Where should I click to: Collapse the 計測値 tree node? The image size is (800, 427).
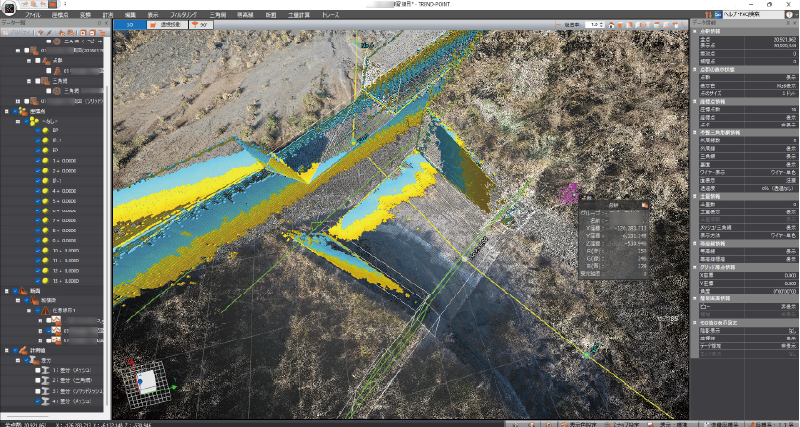pos(7,350)
